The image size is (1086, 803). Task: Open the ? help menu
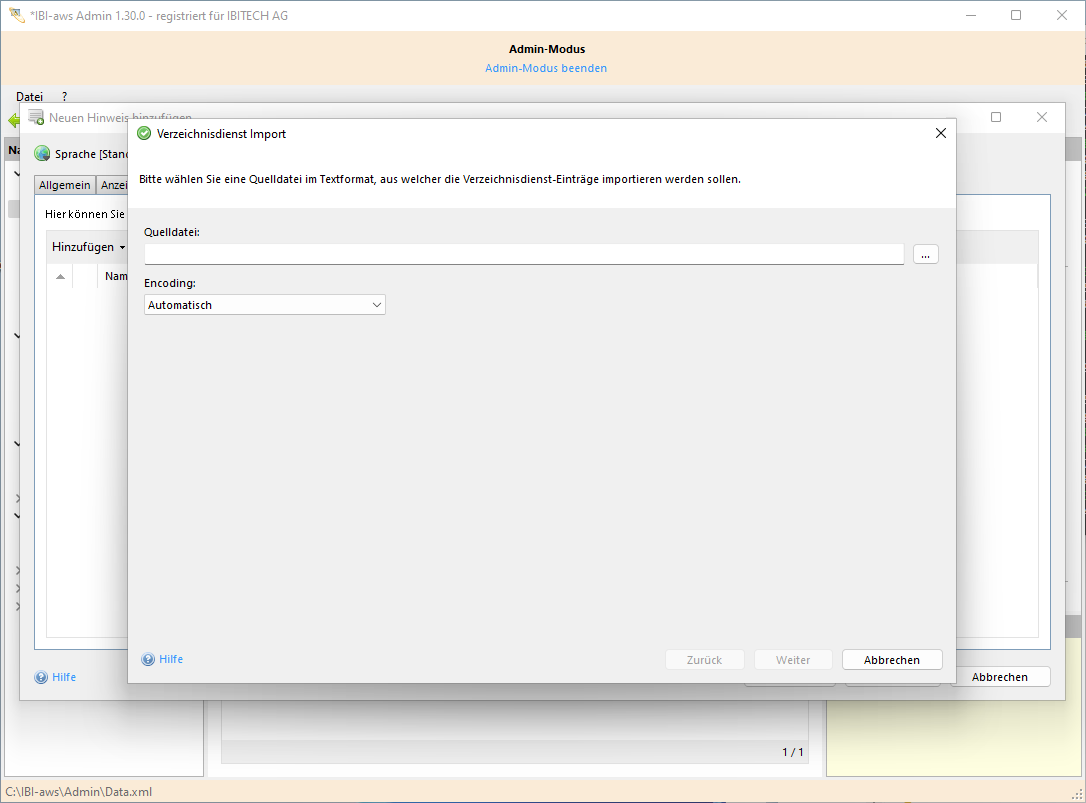pyautogui.click(x=64, y=96)
